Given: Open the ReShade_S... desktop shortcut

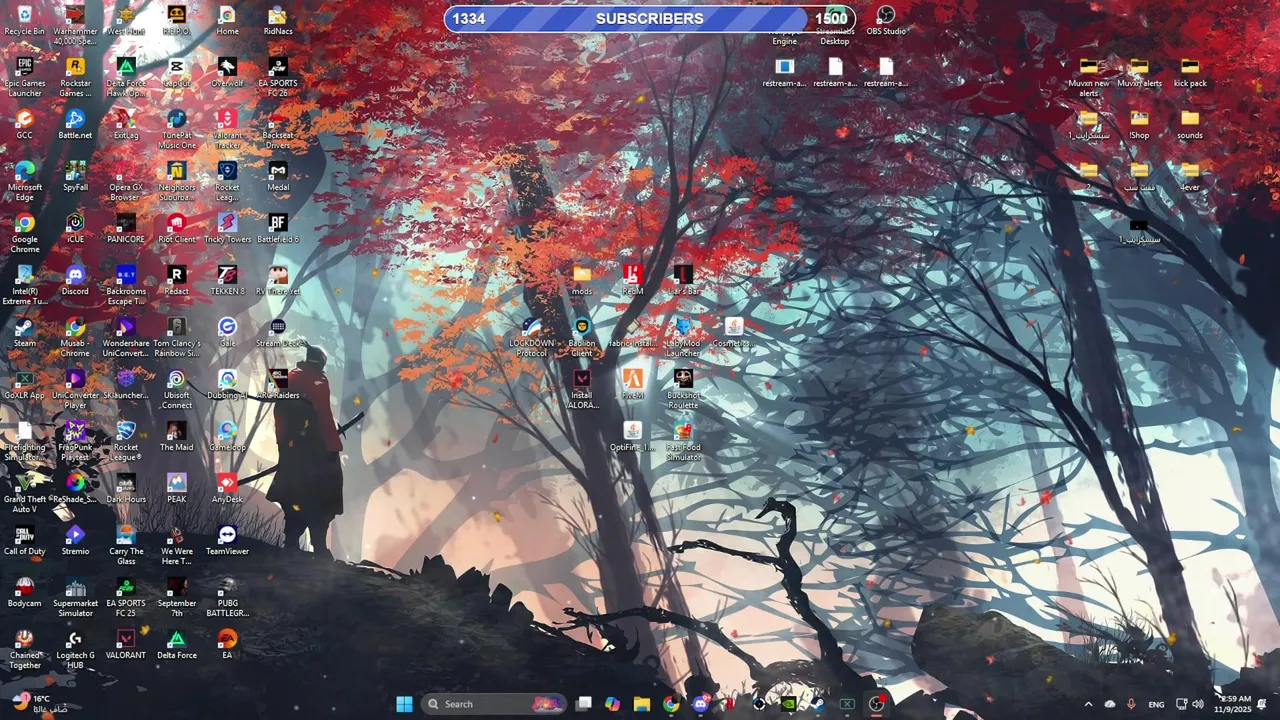Looking at the screenshot, I should click(75, 488).
